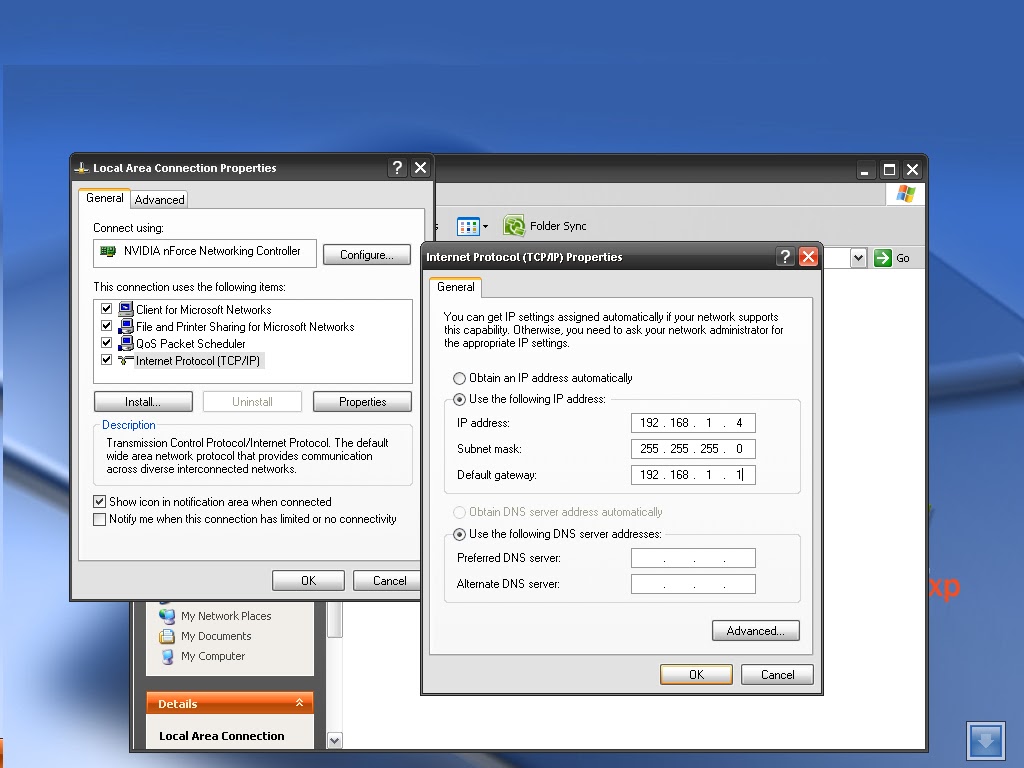1024x768 pixels.
Task: Click the Properties button
Action: click(x=362, y=402)
